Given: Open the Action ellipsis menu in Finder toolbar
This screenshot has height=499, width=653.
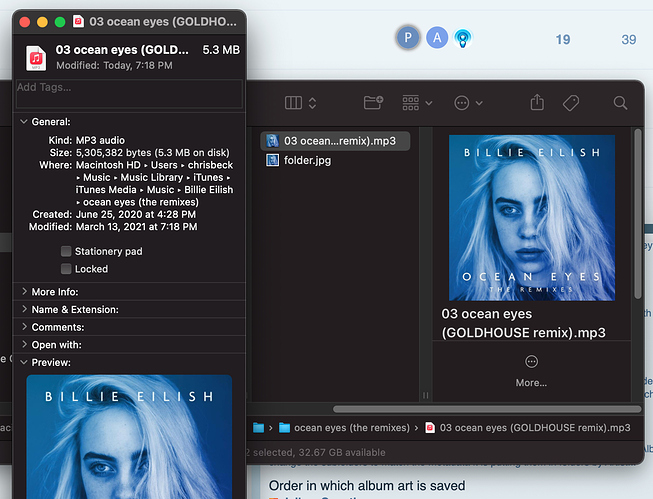Looking at the screenshot, I should tap(461, 103).
